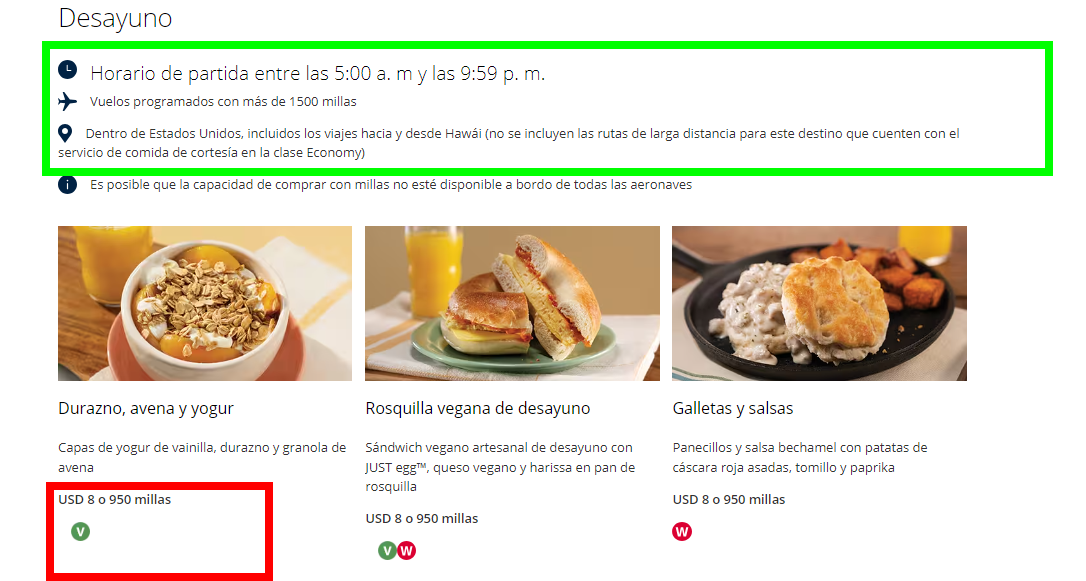Open the peach oatmeal yogurt bowl photo
Viewport: 1086px width, 581px height.
click(x=205, y=303)
